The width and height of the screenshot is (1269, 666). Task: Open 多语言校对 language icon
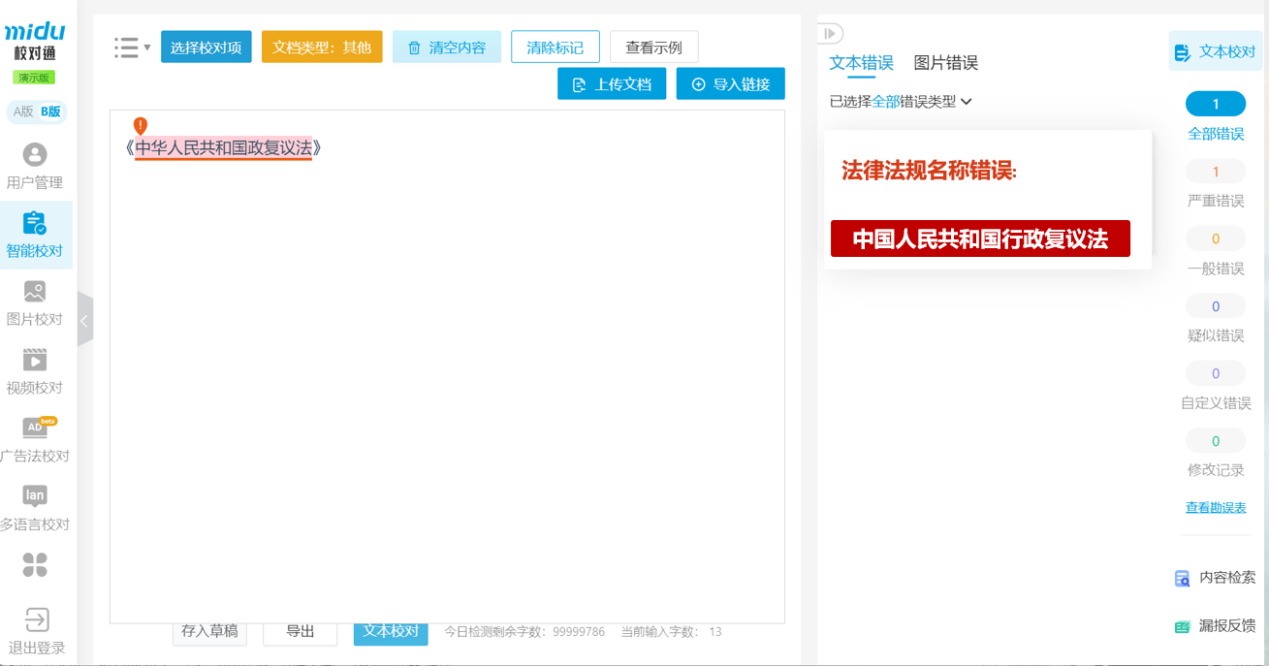(x=35, y=496)
